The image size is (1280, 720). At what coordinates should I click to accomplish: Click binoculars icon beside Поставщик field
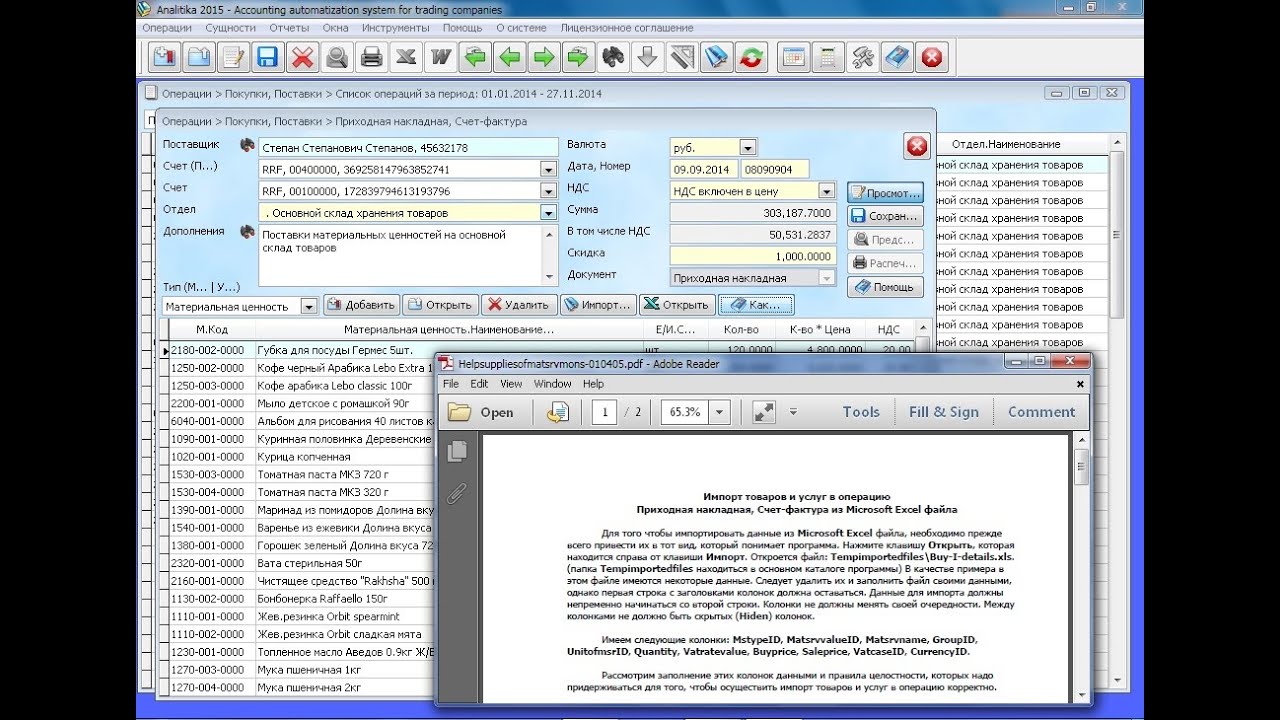pos(247,146)
